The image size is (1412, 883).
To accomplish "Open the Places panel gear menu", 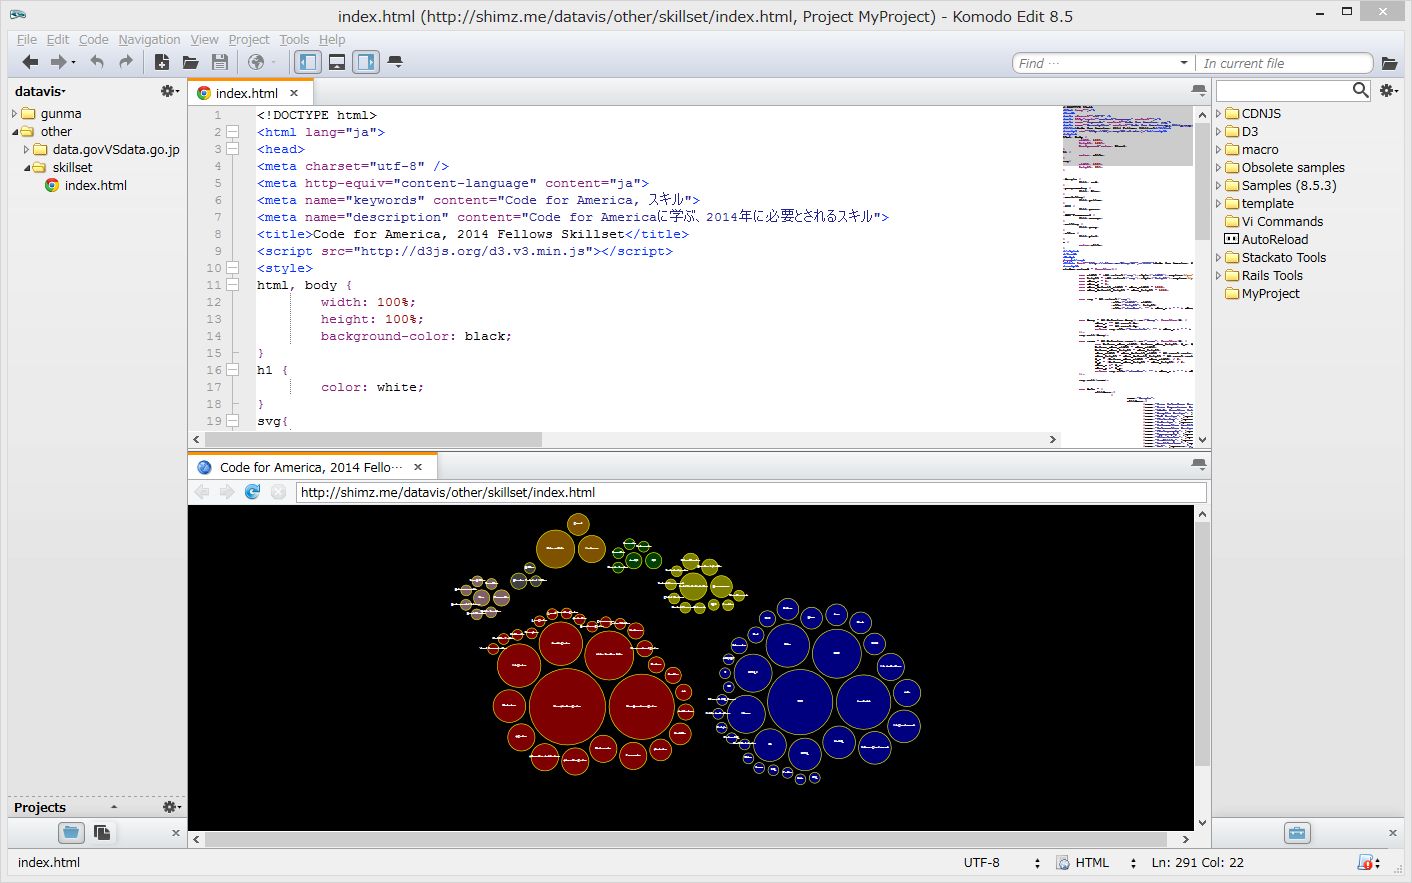I will (x=170, y=91).
